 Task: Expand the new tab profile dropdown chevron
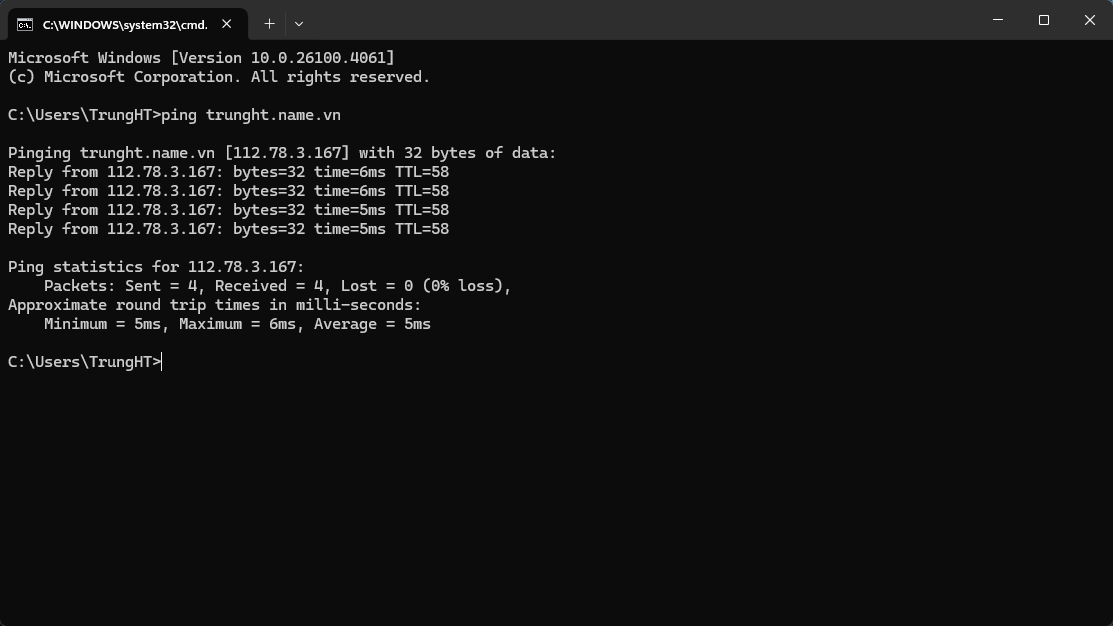coord(299,23)
